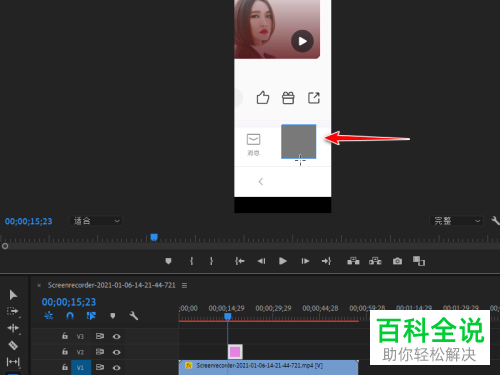Open the sequence panel menu icon
500x375 pixels.
coord(184,285)
